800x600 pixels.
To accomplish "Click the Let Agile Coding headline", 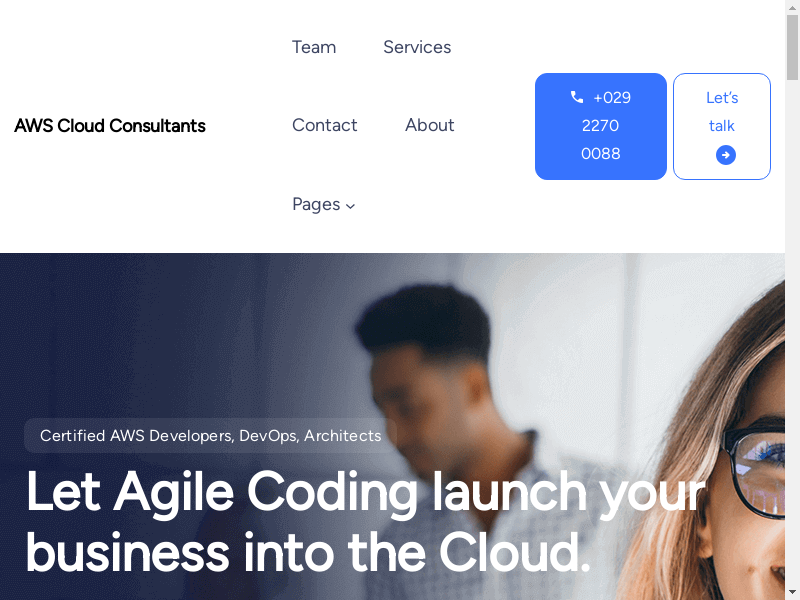I will (365, 522).
